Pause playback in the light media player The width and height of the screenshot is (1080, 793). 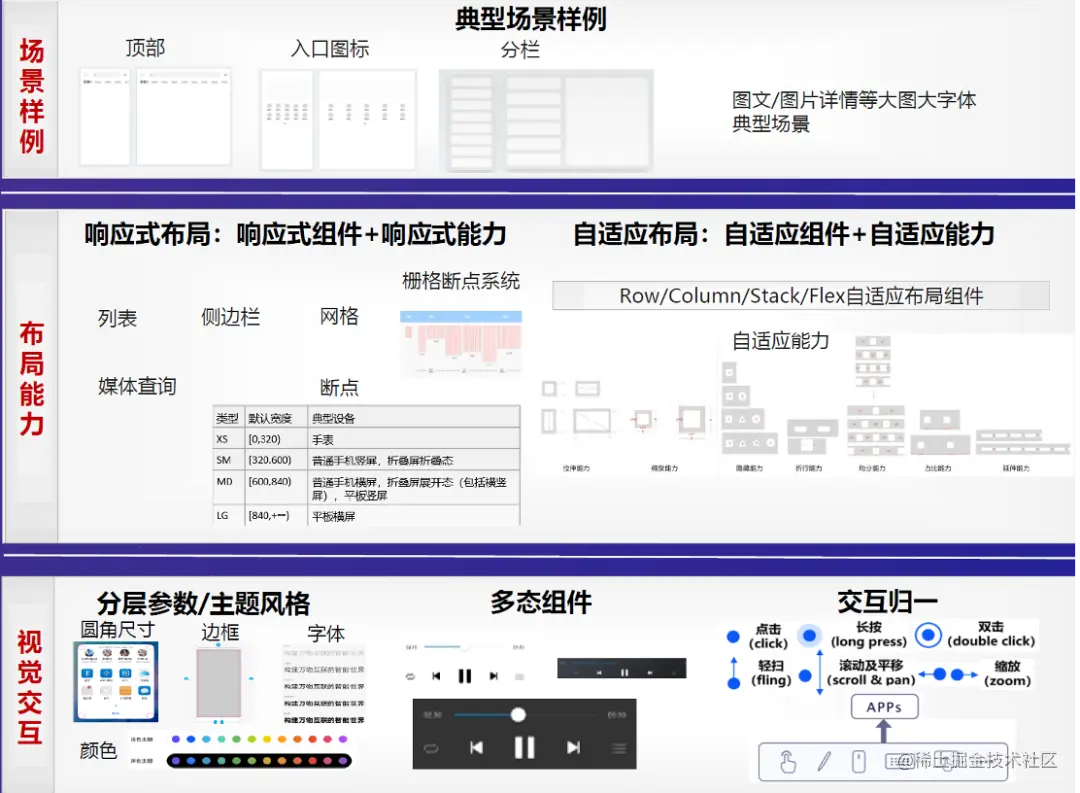(x=465, y=676)
